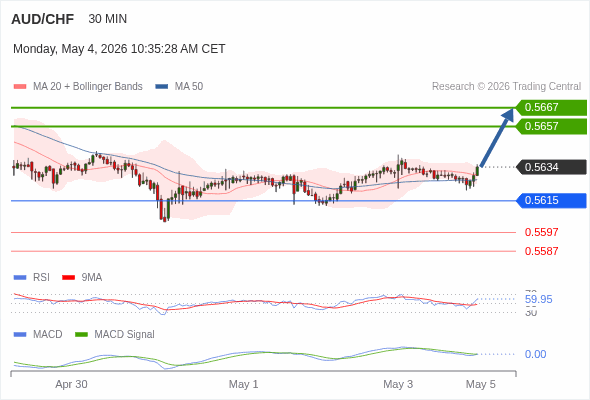Click the May 3 date axis label
The width and height of the screenshot is (590, 400).
pyautogui.click(x=398, y=384)
